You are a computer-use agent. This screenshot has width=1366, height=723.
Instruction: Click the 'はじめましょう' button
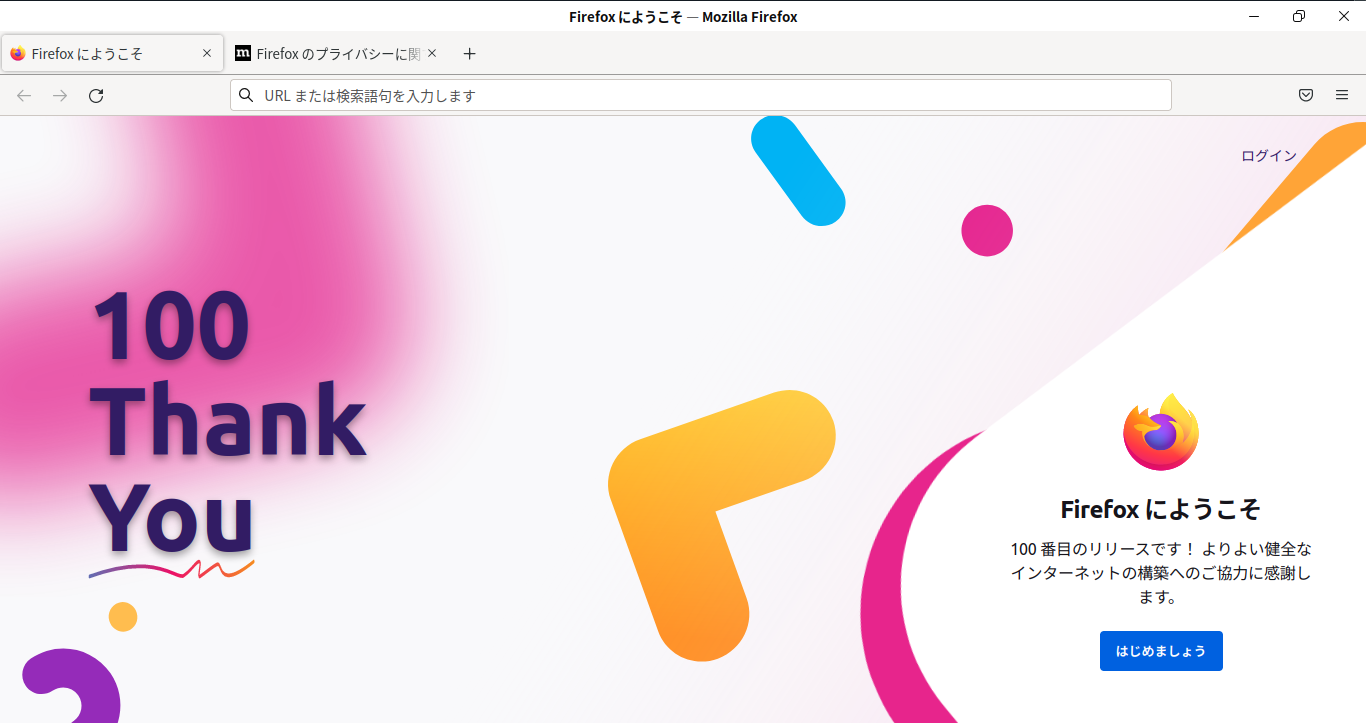pos(1161,651)
